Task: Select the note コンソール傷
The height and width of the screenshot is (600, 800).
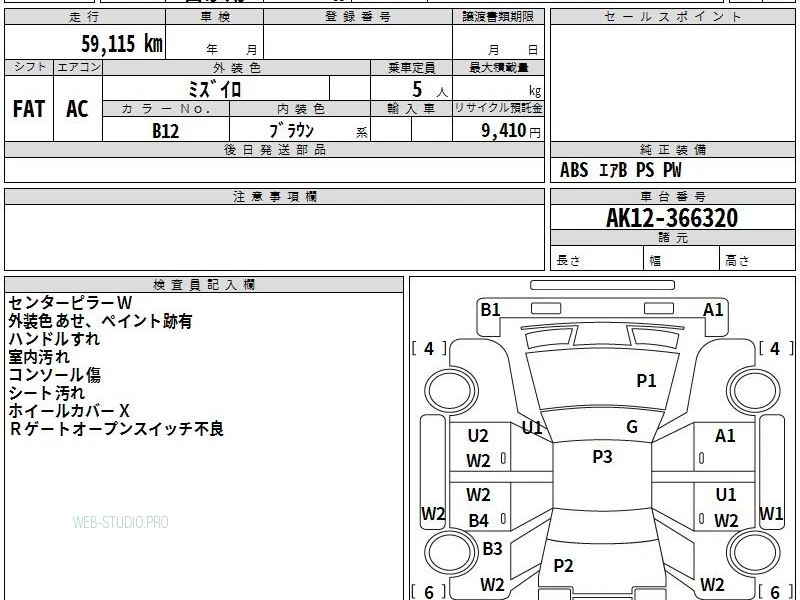Action: (x=55, y=375)
